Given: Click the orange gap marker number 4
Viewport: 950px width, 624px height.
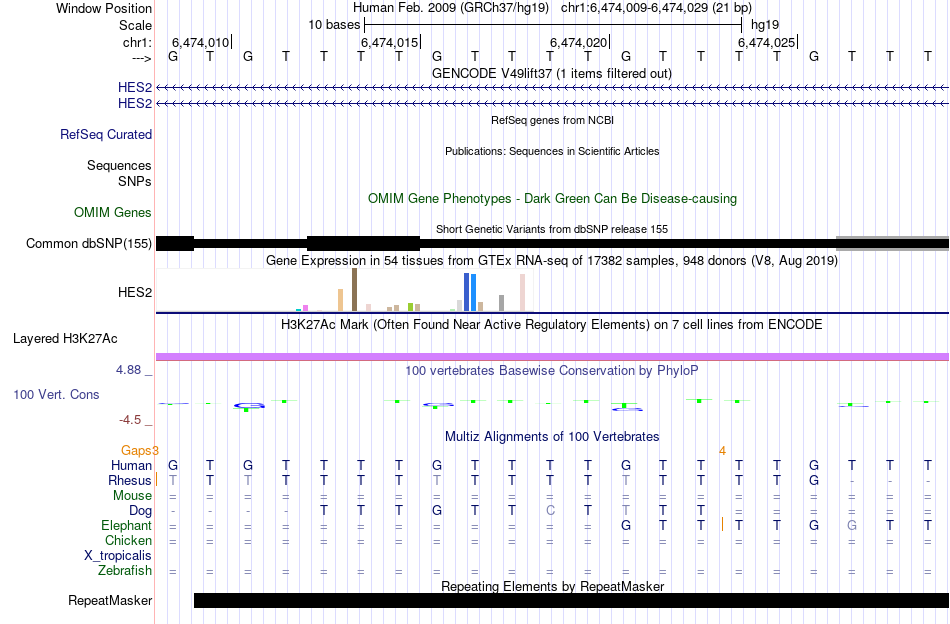Looking at the screenshot, I should pyautogui.click(x=722, y=451).
